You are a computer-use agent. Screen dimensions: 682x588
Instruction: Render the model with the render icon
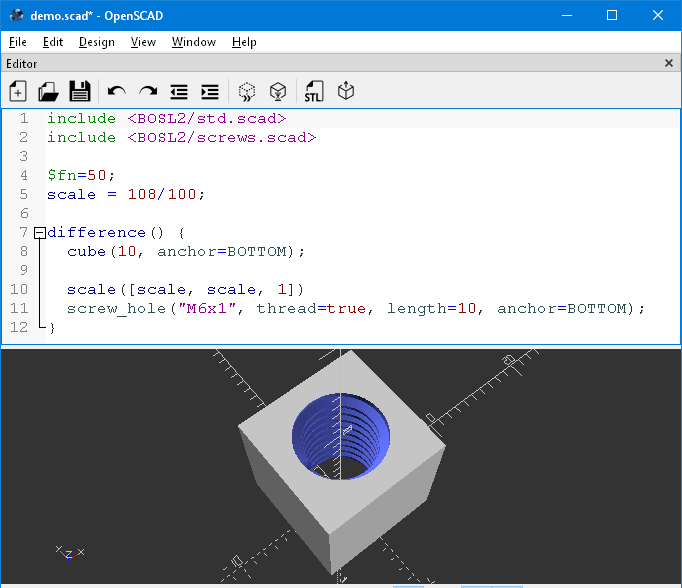click(x=278, y=92)
